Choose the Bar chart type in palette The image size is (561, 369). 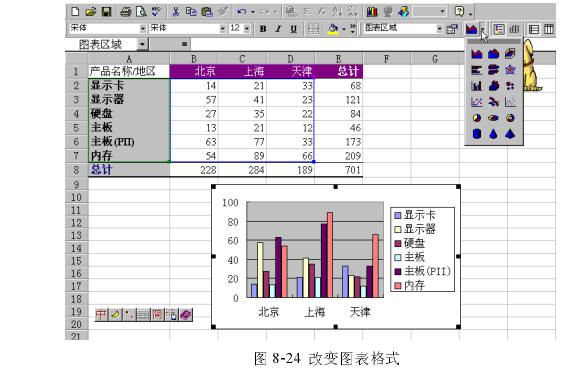[477, 70]
